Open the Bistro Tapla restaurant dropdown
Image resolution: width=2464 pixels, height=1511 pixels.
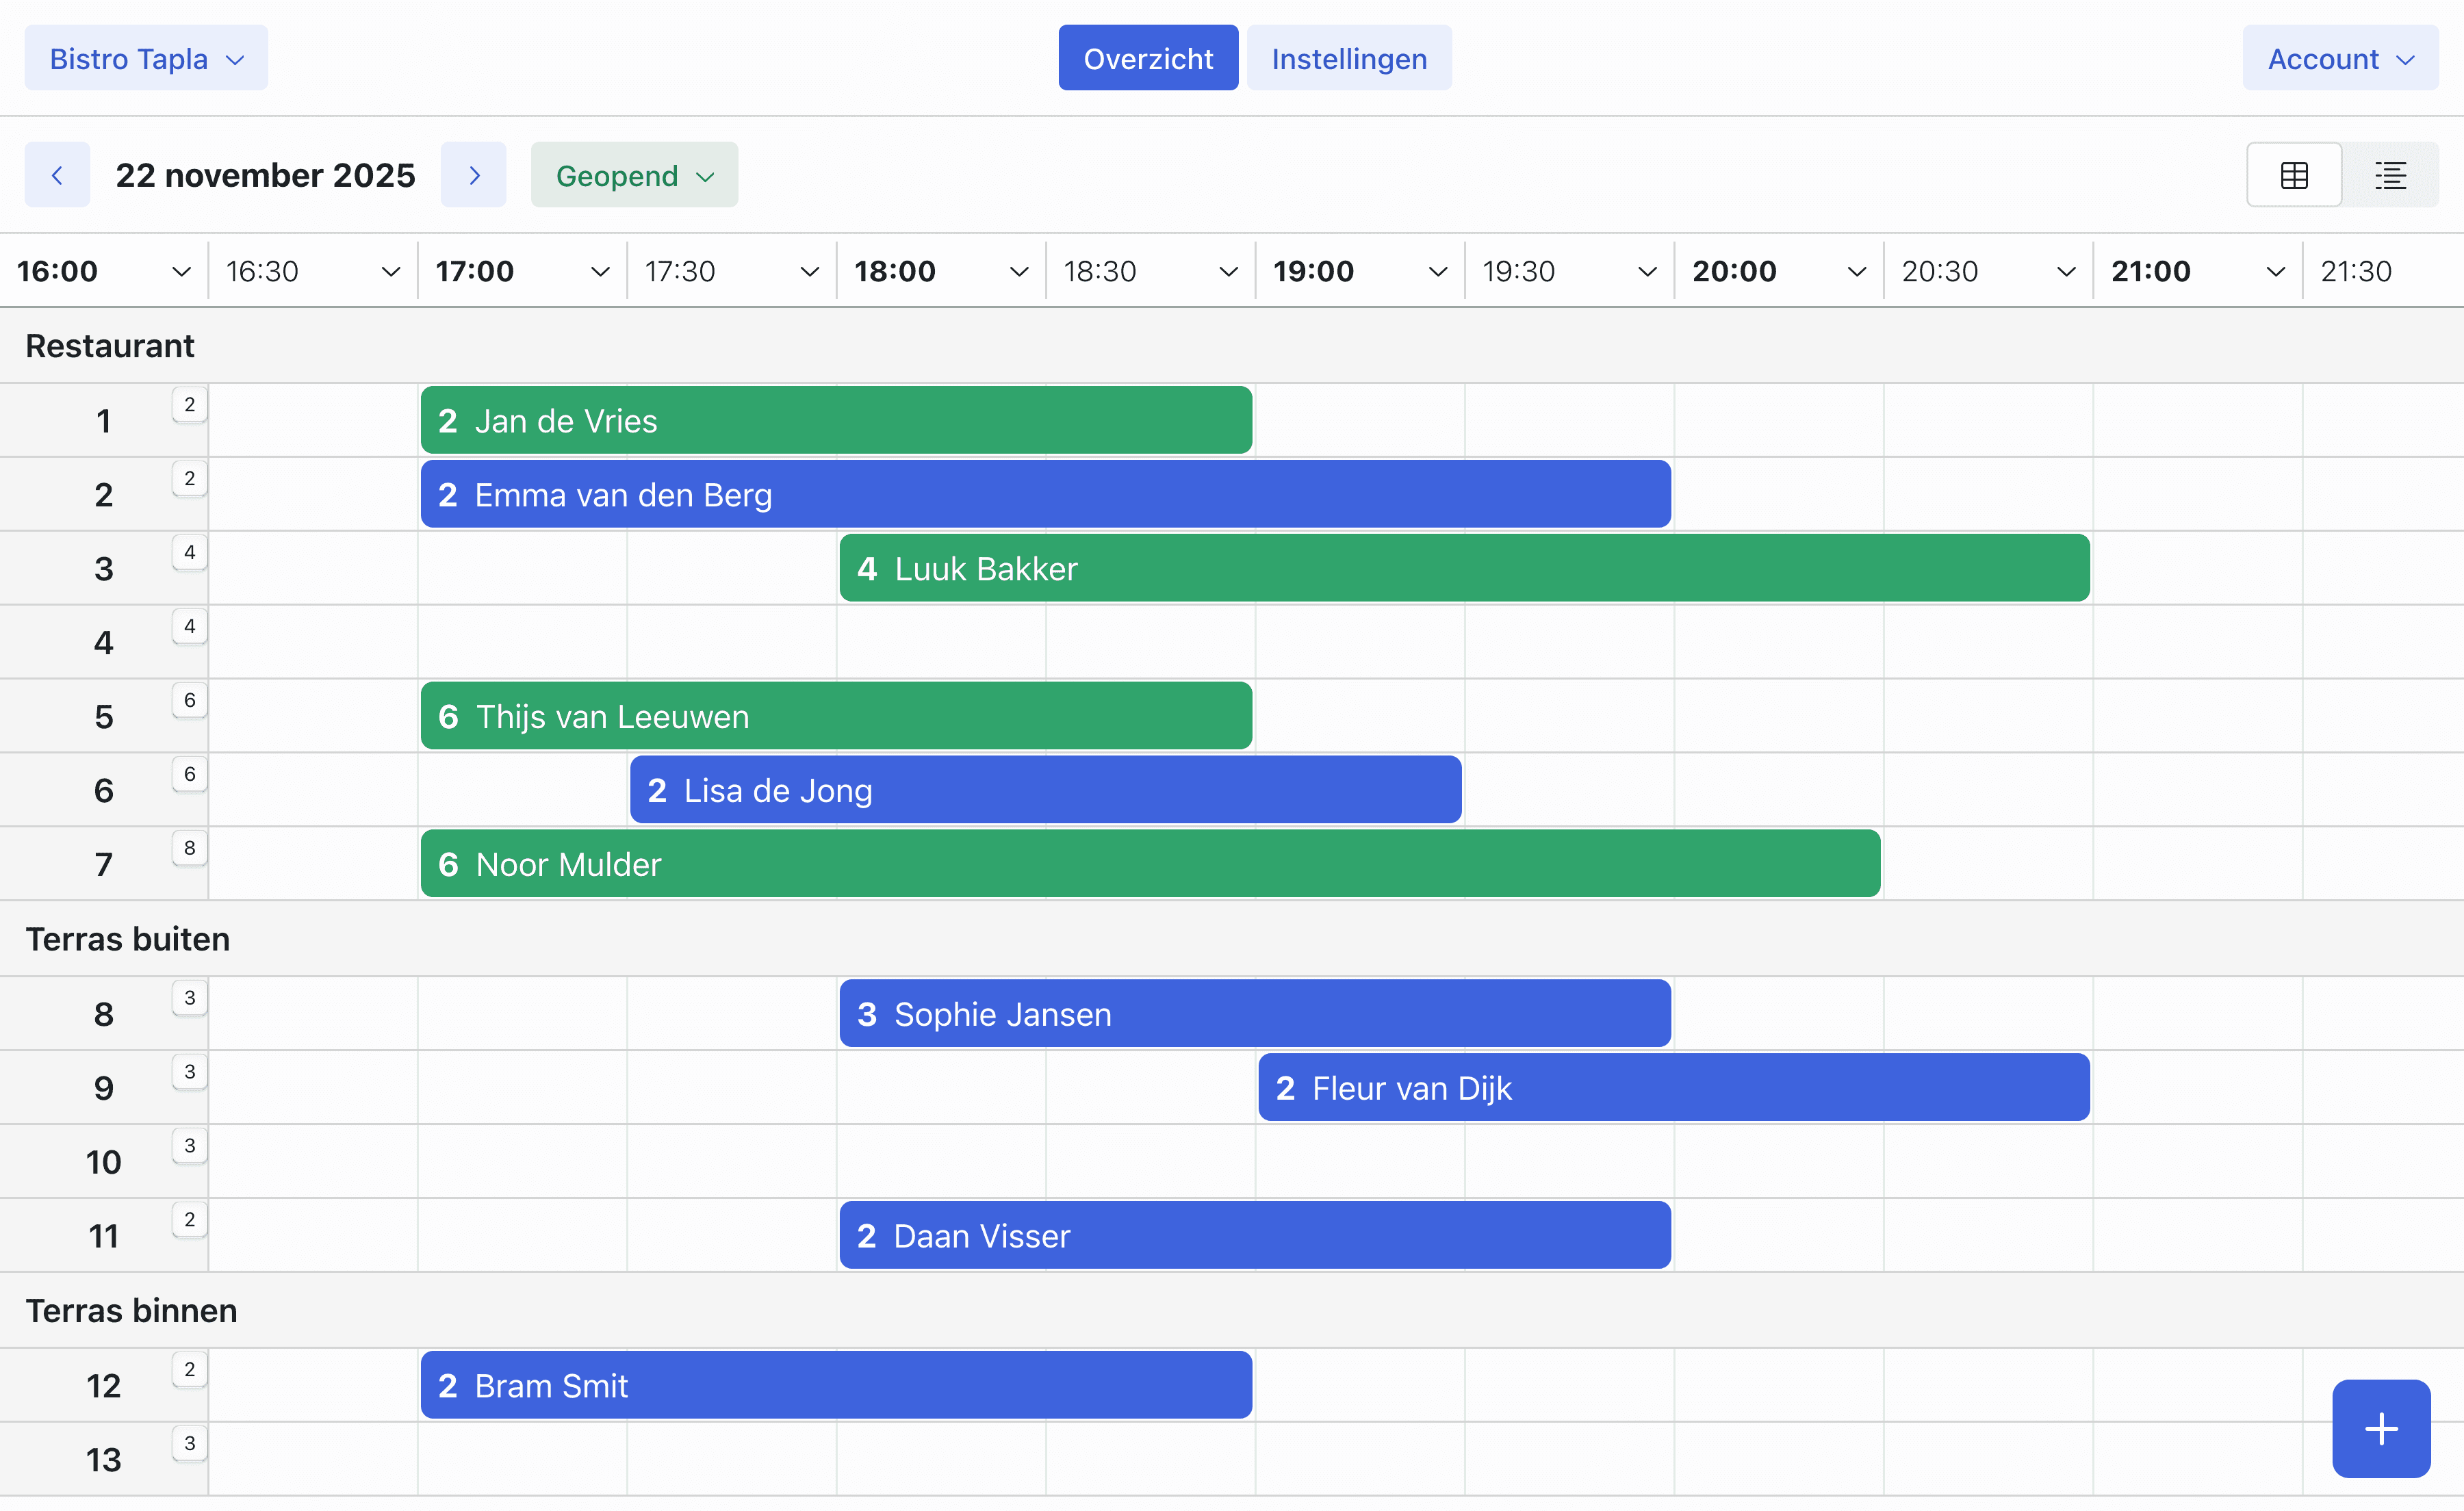click(x=146, y=58)
